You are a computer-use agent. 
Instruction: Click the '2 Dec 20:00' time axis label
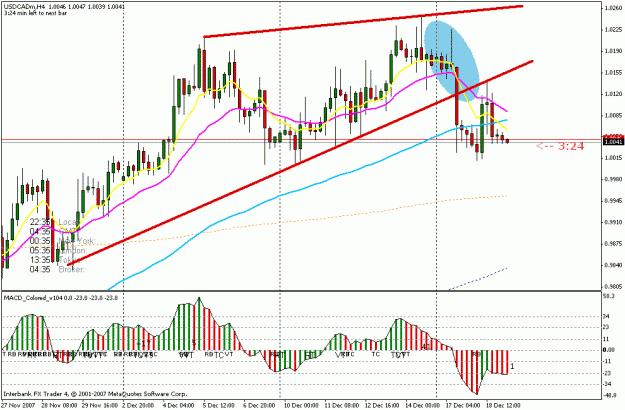[x=138, y=405]
